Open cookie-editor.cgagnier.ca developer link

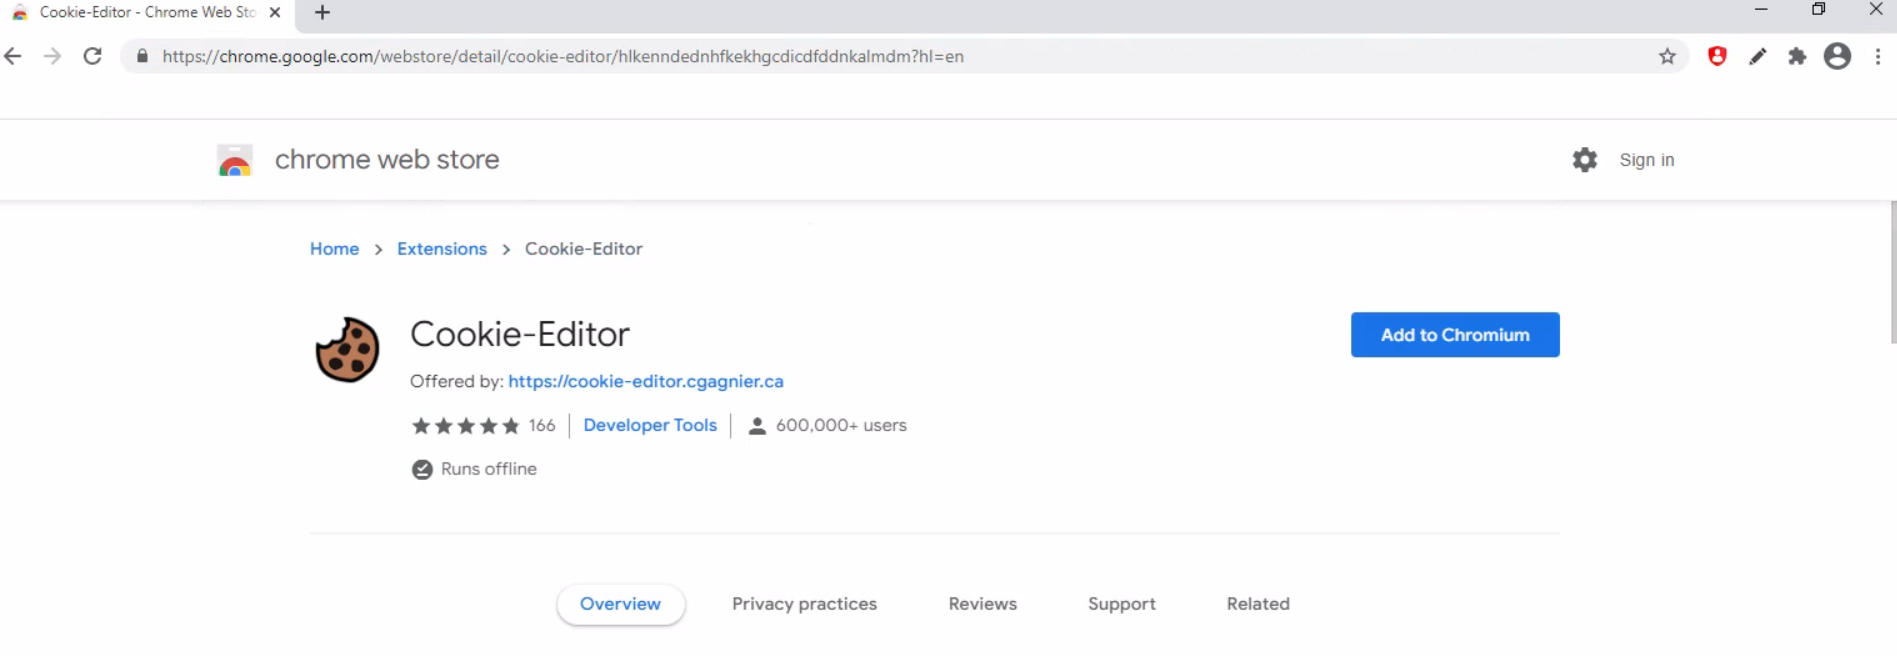point(646,381)
